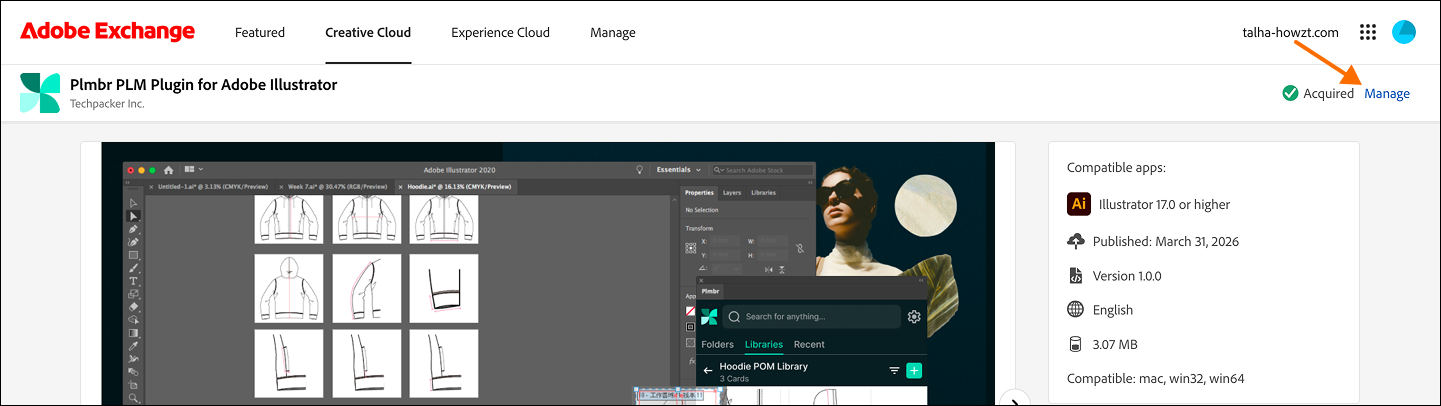Click the Plmbr PLM Plugin title
The width and height of the screenshot is (1441, 406).
click(x=203, y=84)
